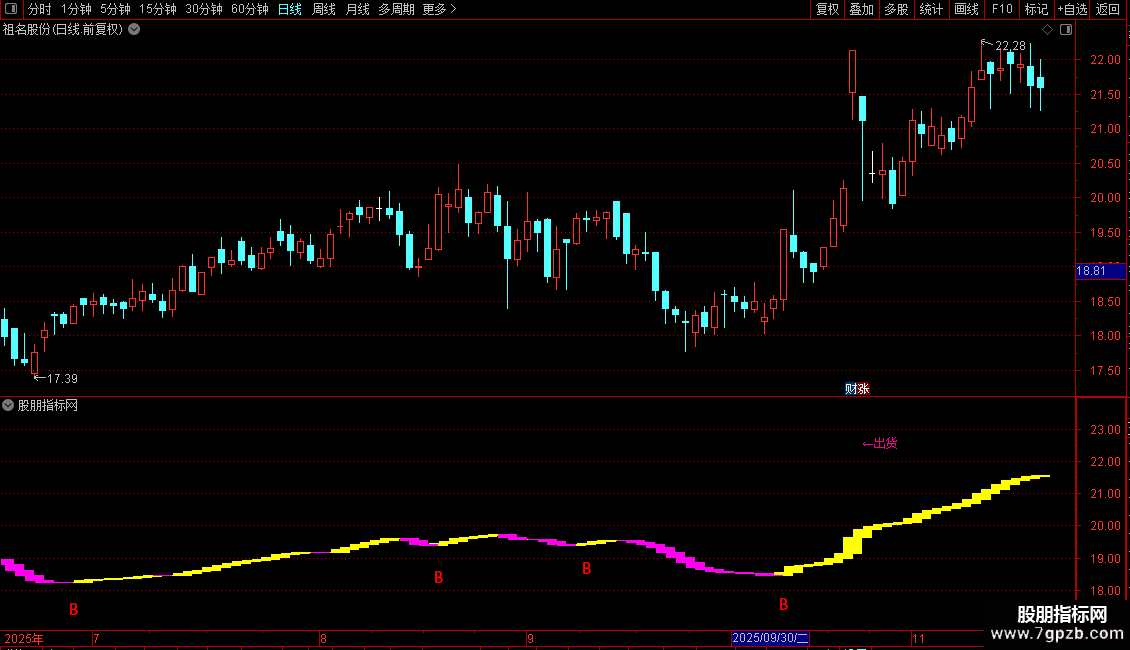Click the 2025年 year label on time axis
The width and height of the screenshot is (1130, 650).
(24, 638)
